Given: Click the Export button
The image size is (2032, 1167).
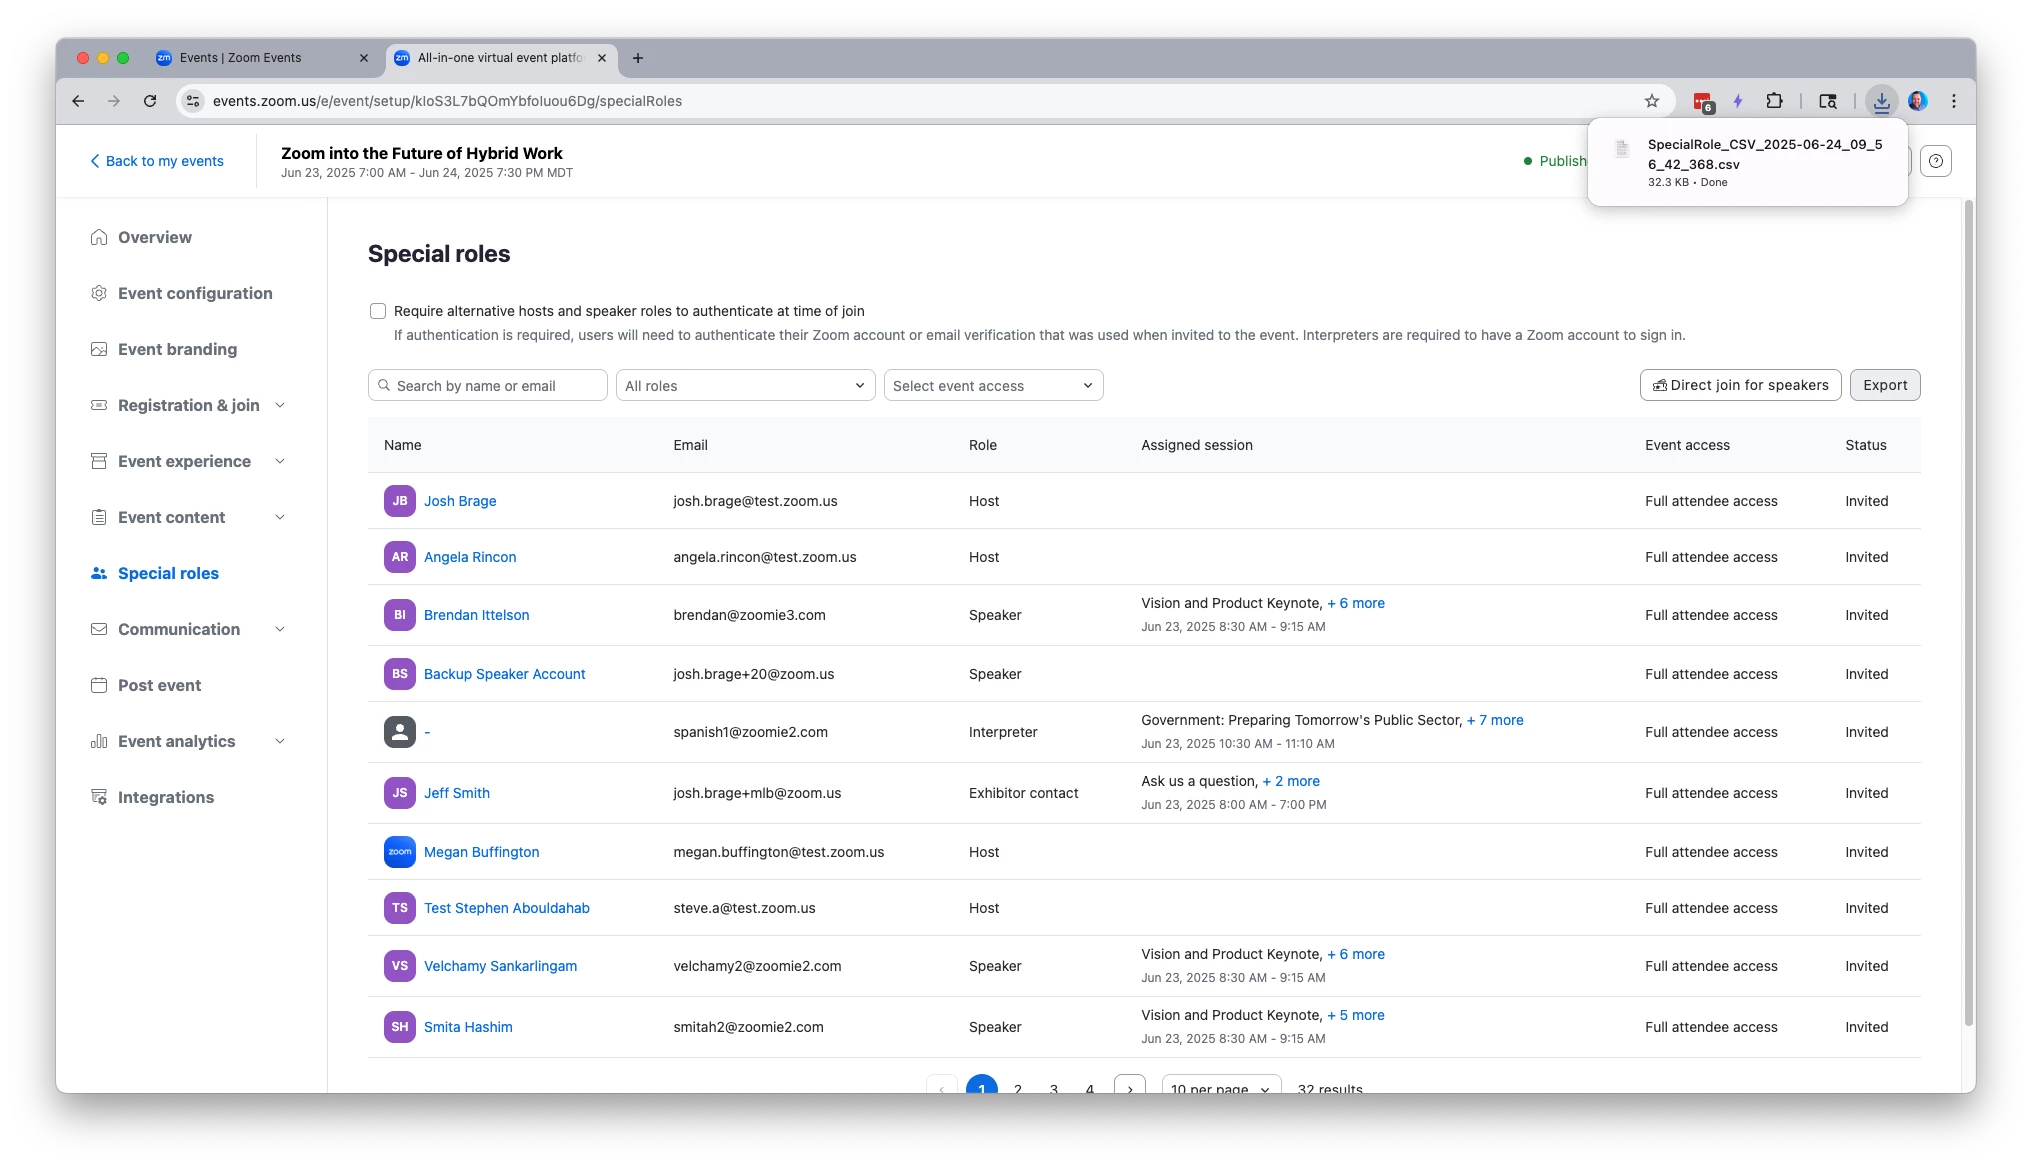Looking at the screenshot, I should [x=1885, y=385].
